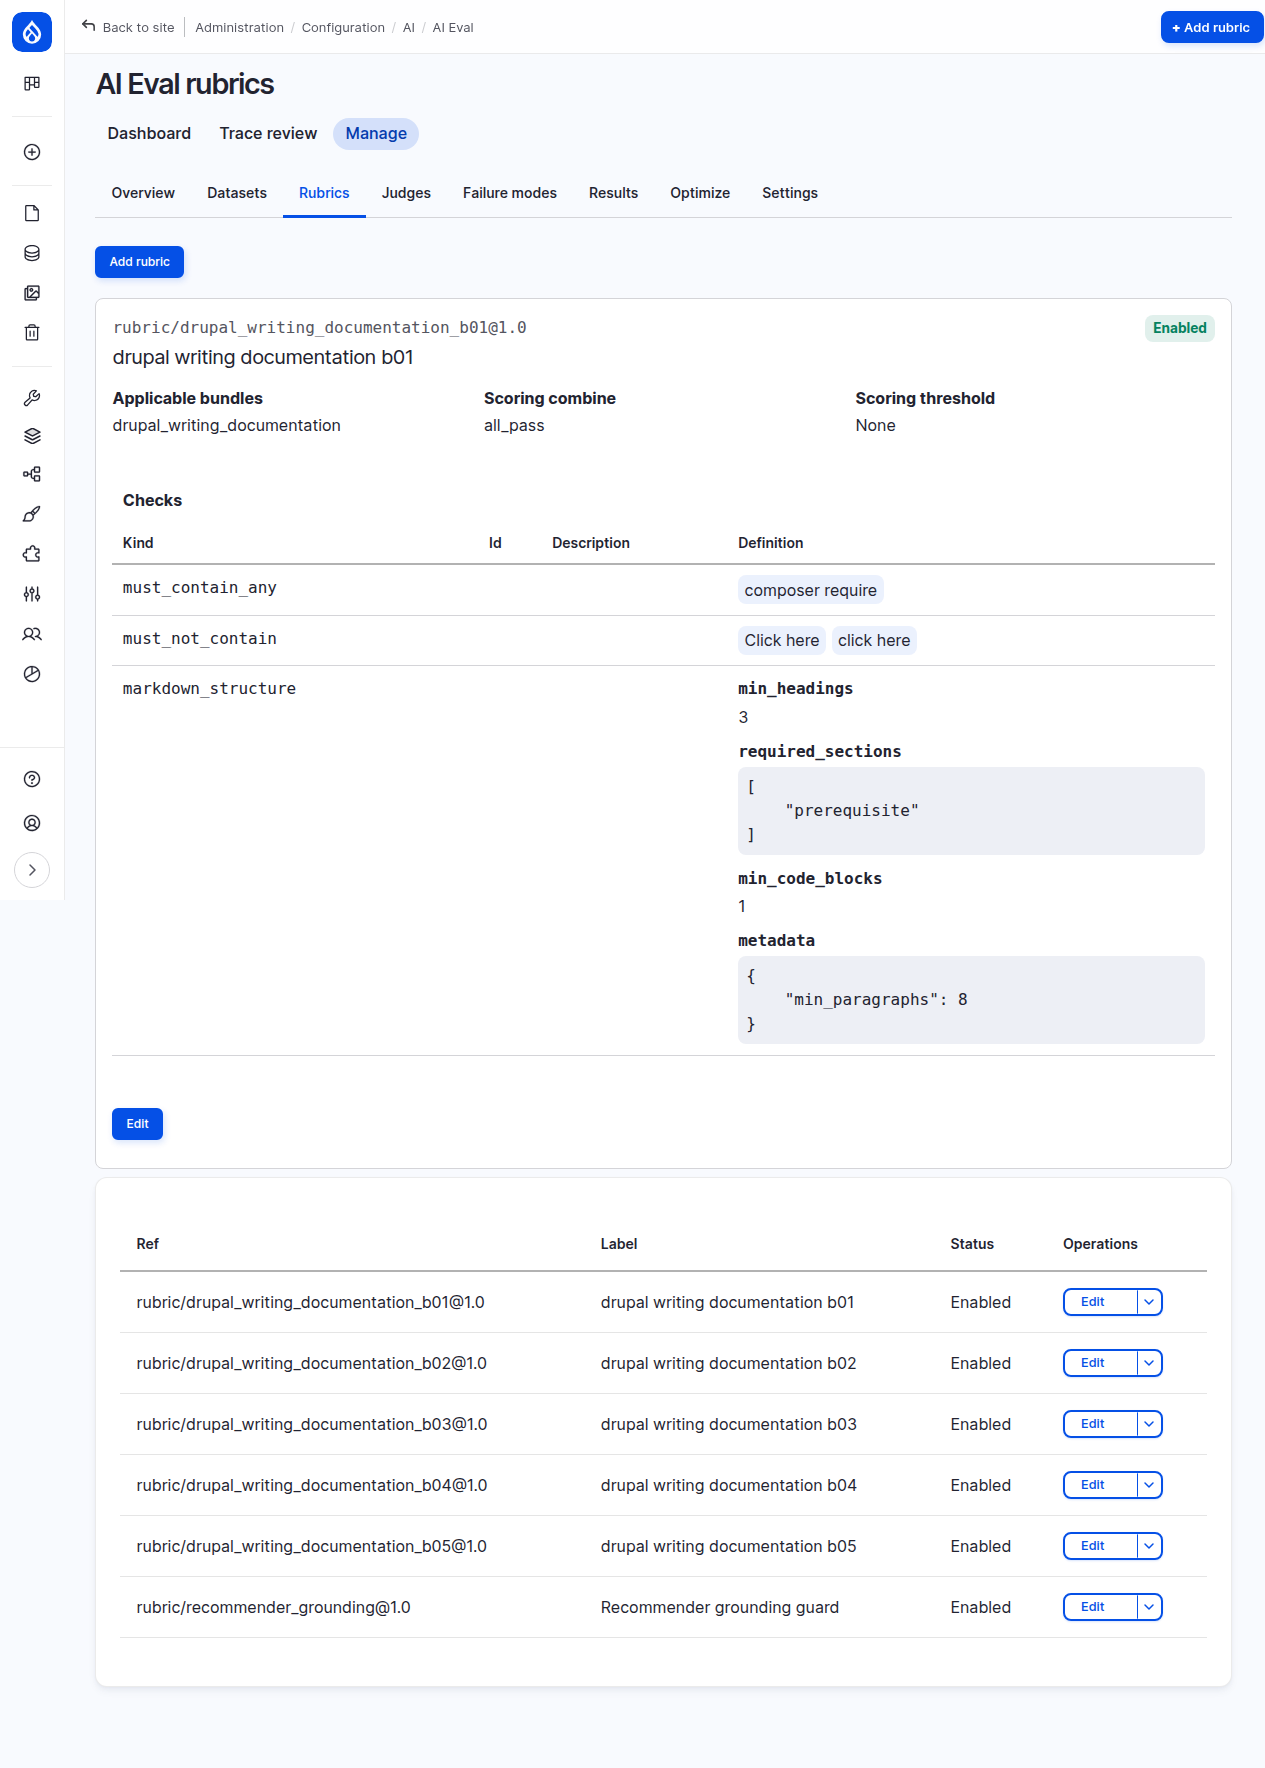The height and width of the screenshot is (1768, 1265).
Task: Go to Configuration breadcrumb
Action: [343, 27]
